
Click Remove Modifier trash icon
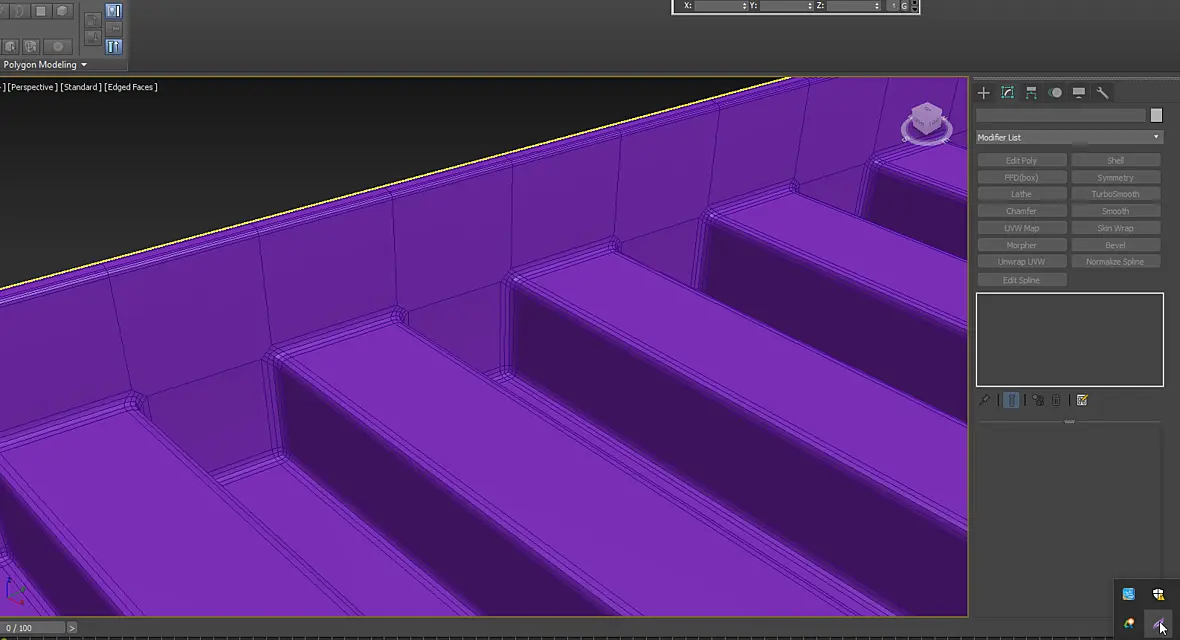1056,400
